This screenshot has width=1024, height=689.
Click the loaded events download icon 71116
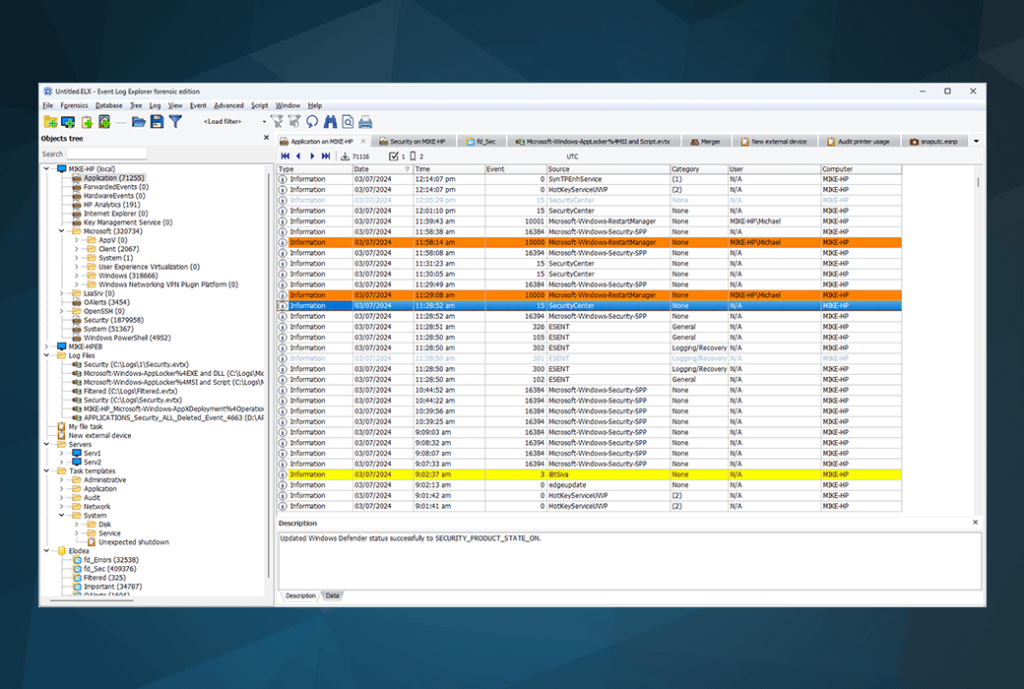(x=345, y=156)
